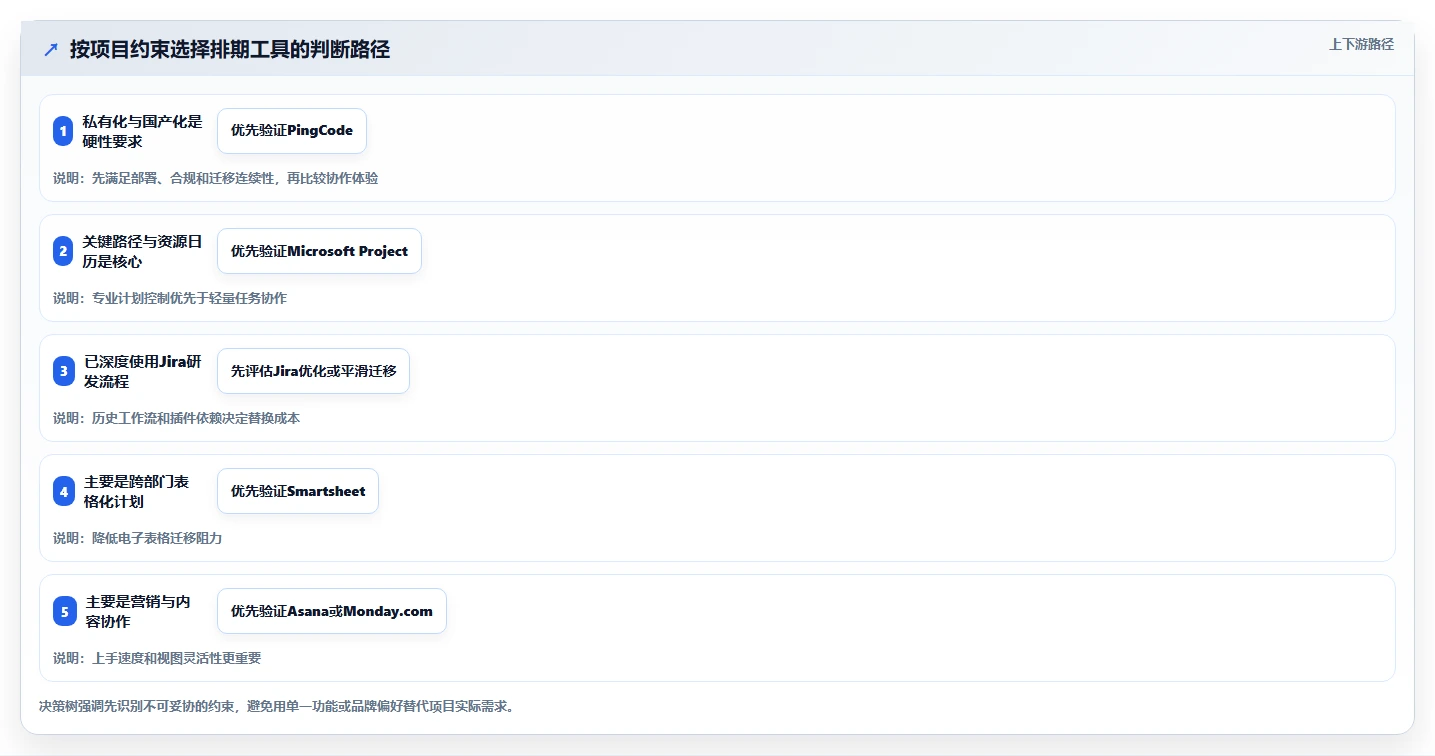The image size is (1435, 756).
Task: Click the 优先验证Microsoft Project button
Action: coord(319,251)
